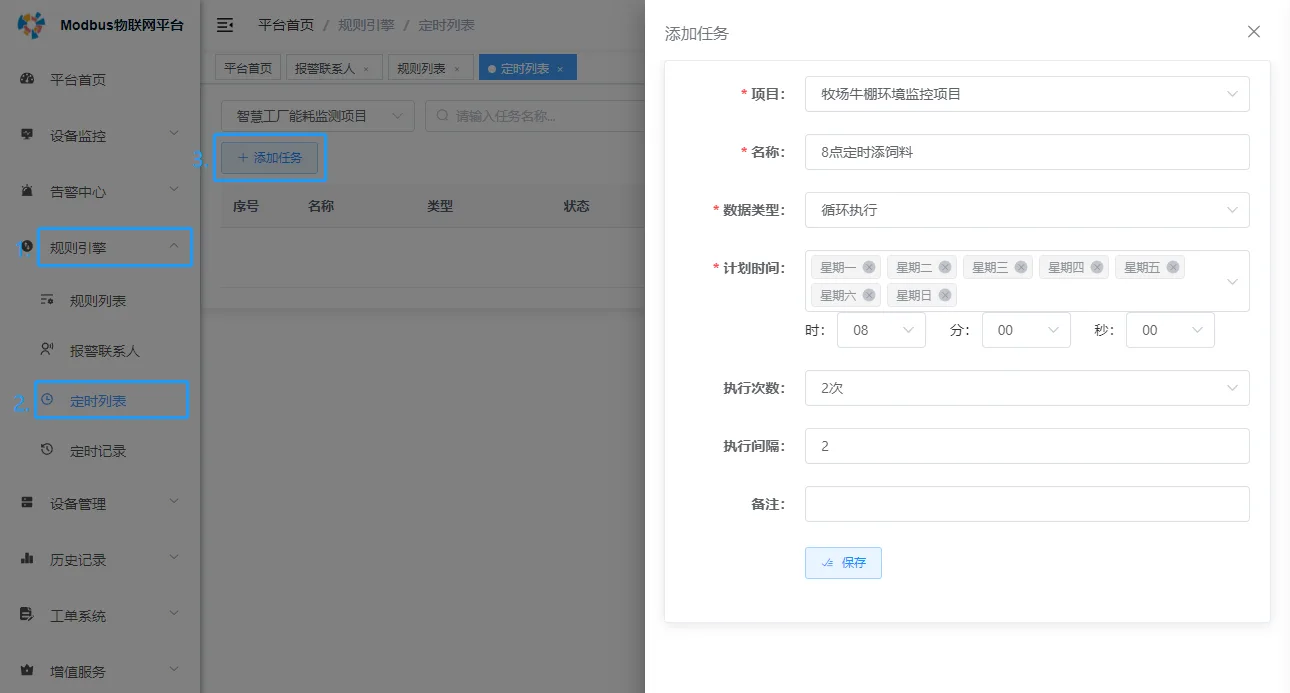Click the Modbus platform logo icon
1290x693 pixels.
(33, 26)
